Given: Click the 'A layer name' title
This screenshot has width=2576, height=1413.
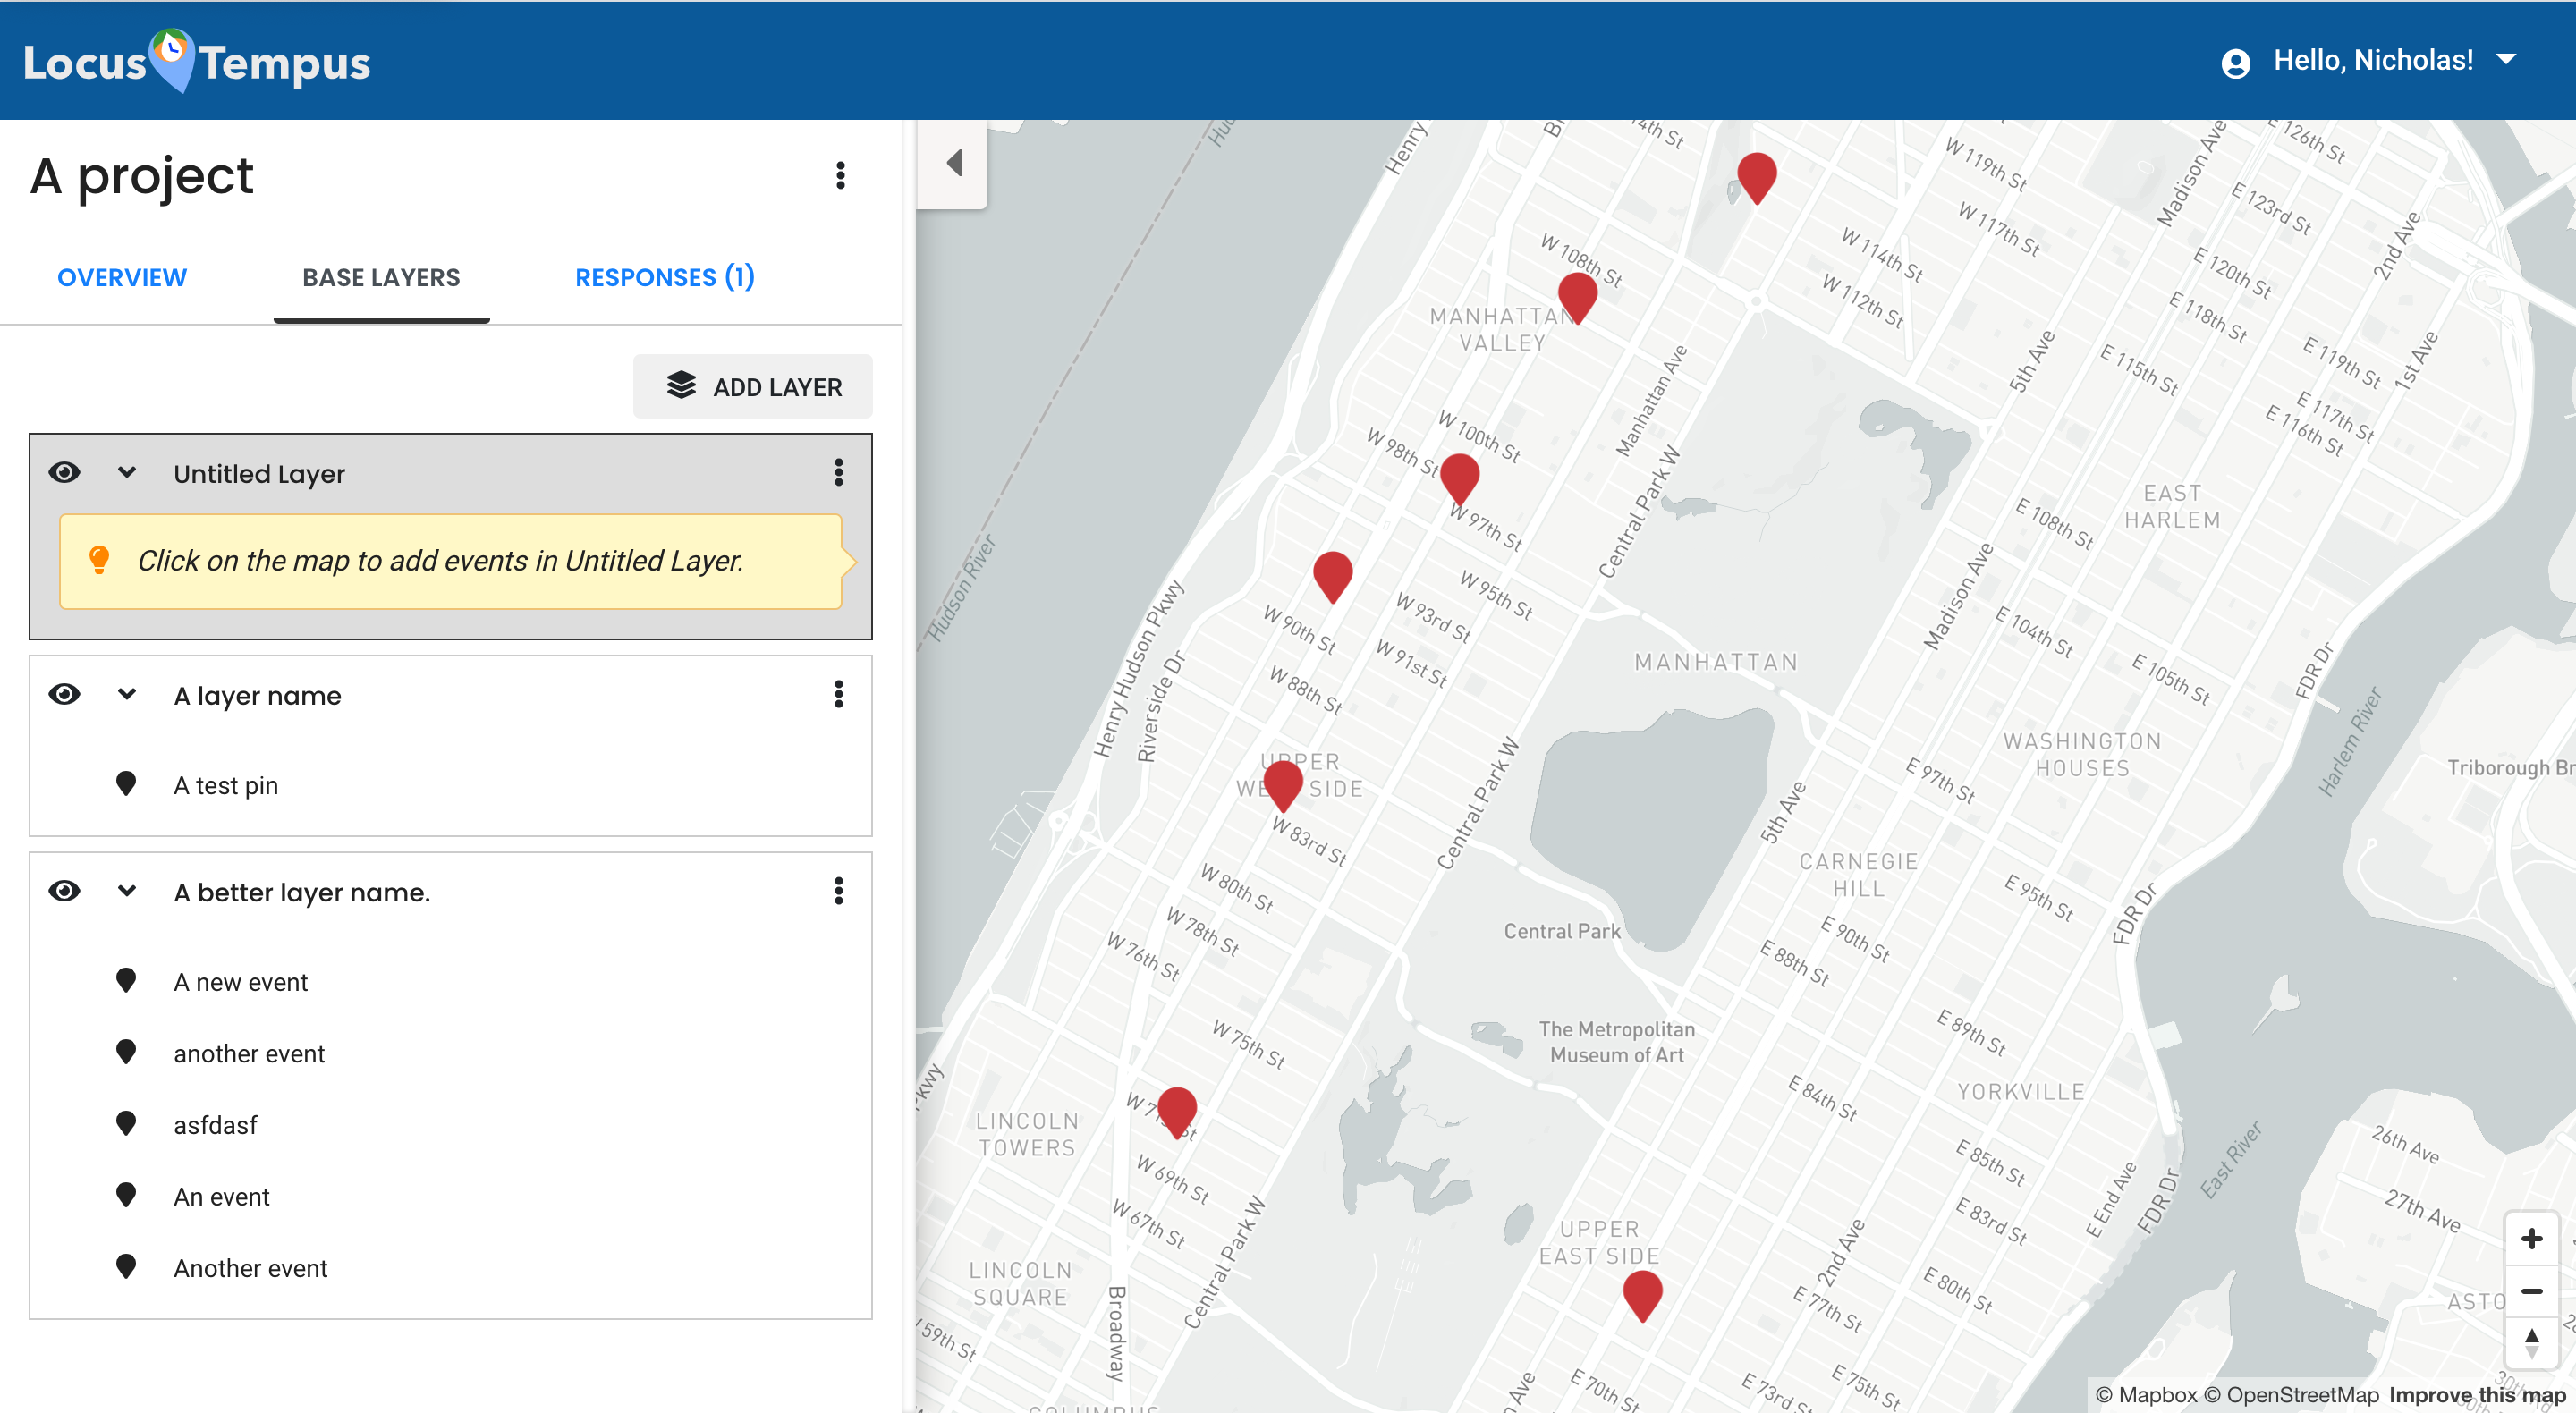Looking at the screenshot, I should [x=257, y=695].
